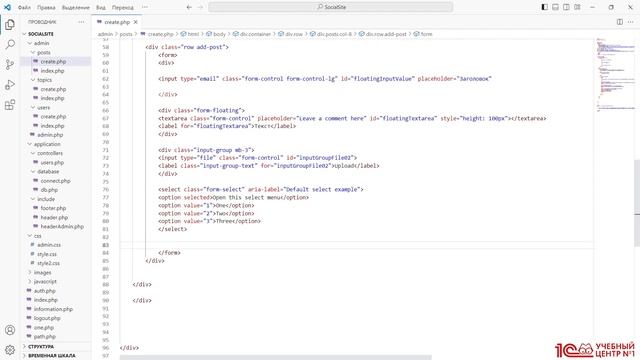Open the Правка menu
This screenshot has width=640, height=360.
pyautogui.click(x=46, y=7)
